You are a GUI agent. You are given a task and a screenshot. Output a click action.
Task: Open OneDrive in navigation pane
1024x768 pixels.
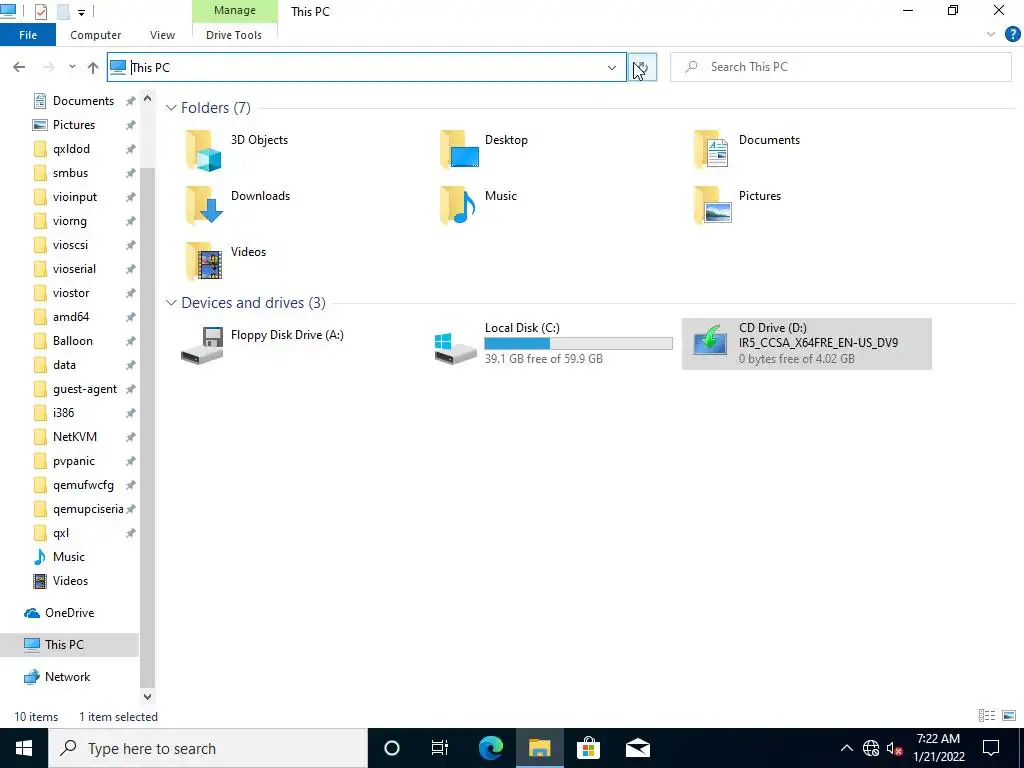[x=69, y=613]
